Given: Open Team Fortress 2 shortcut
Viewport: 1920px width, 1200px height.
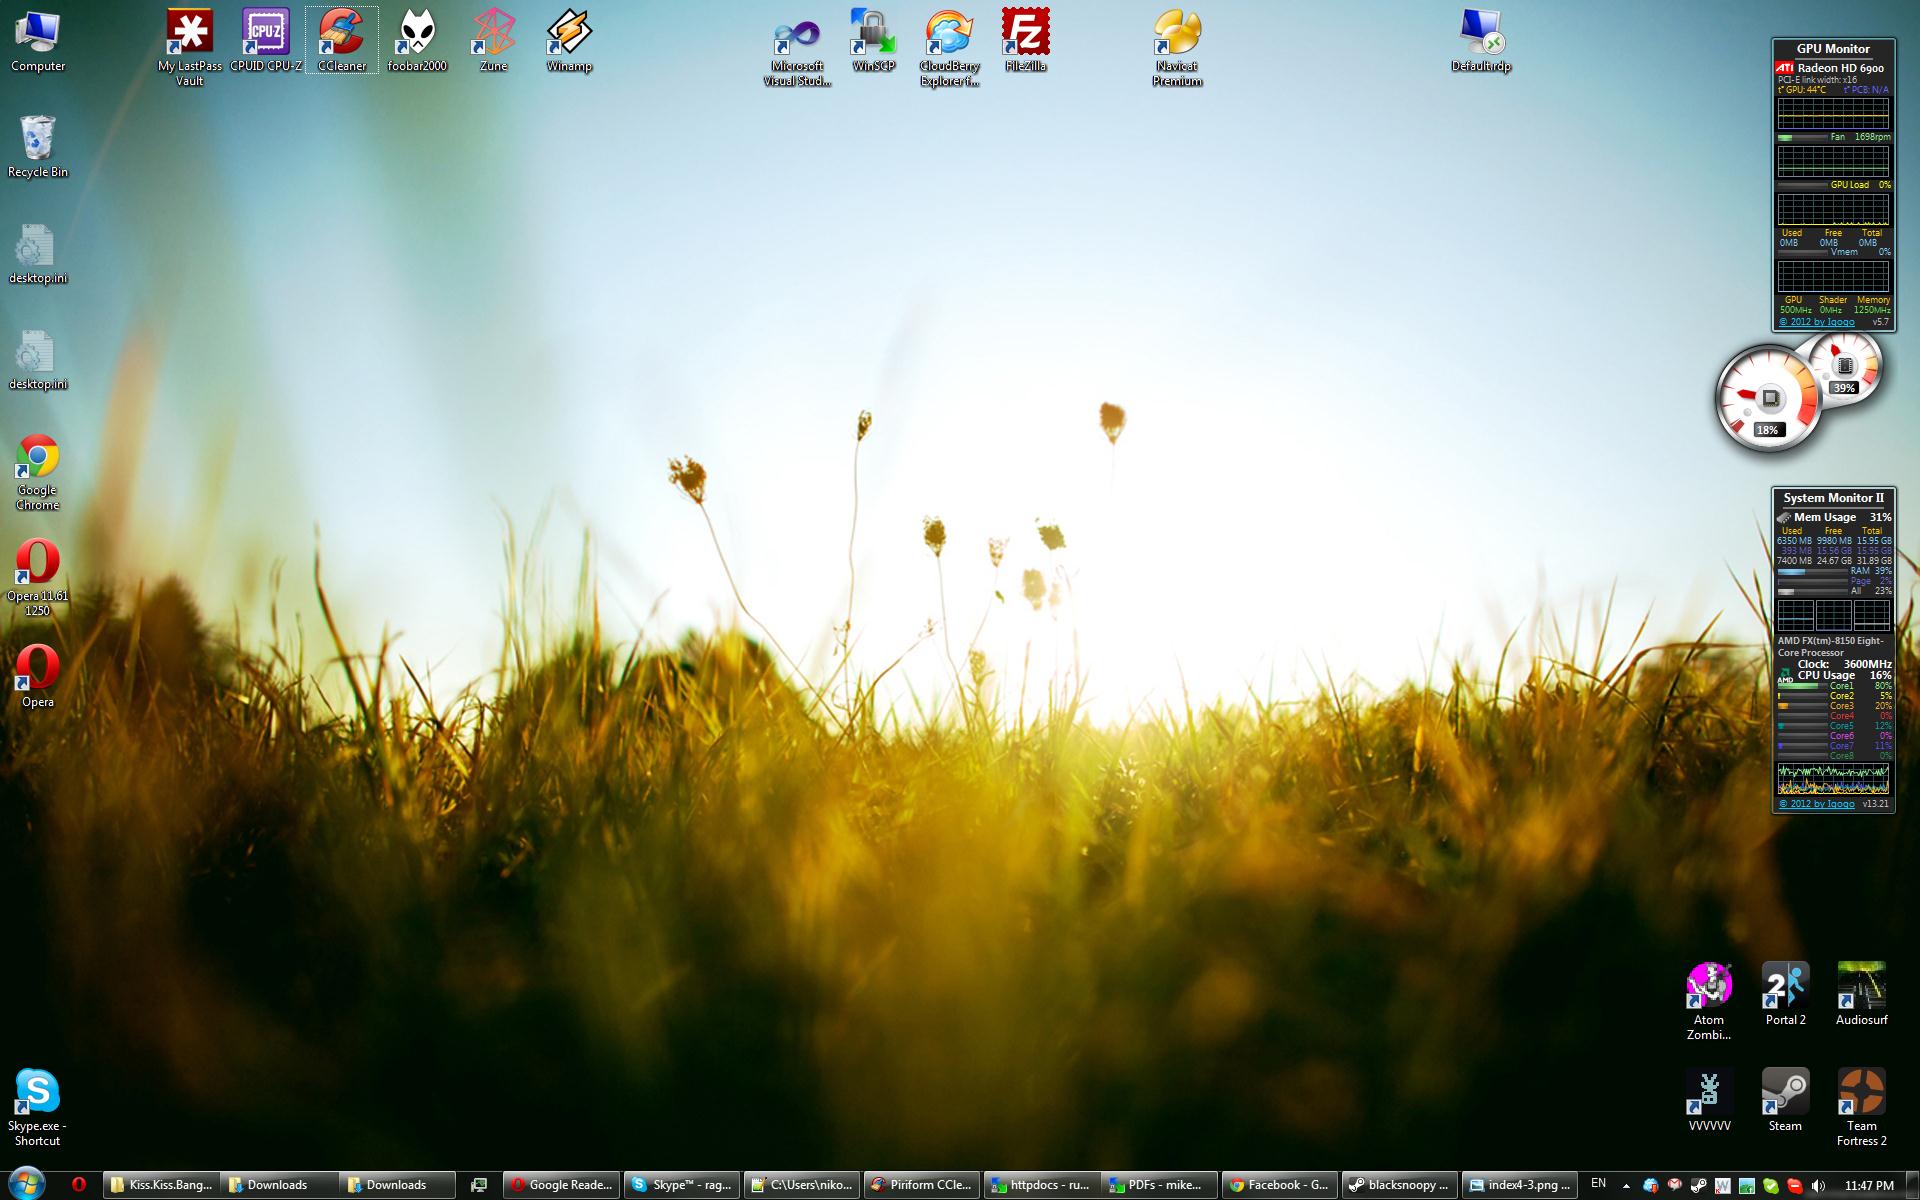Looking at the screenshot, I should (1861, 1093).
